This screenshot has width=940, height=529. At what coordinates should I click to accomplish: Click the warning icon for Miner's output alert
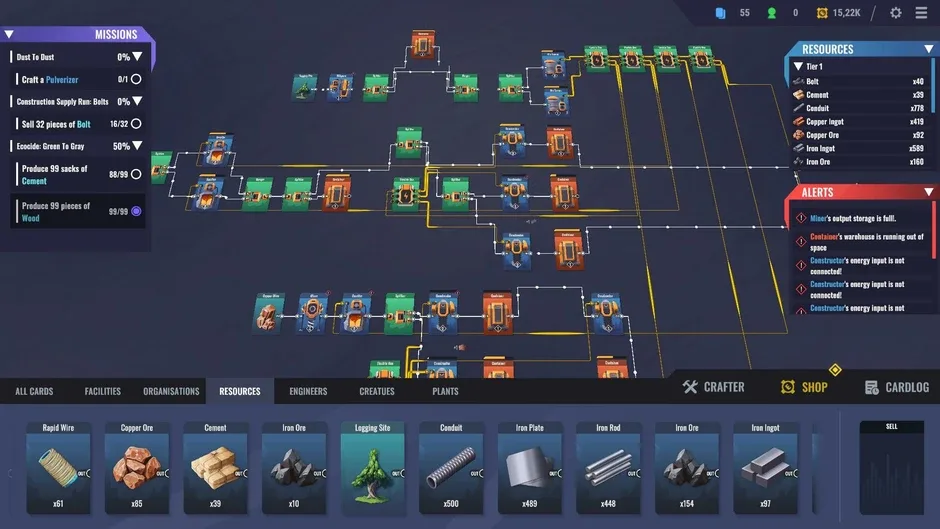click(801, 218)
